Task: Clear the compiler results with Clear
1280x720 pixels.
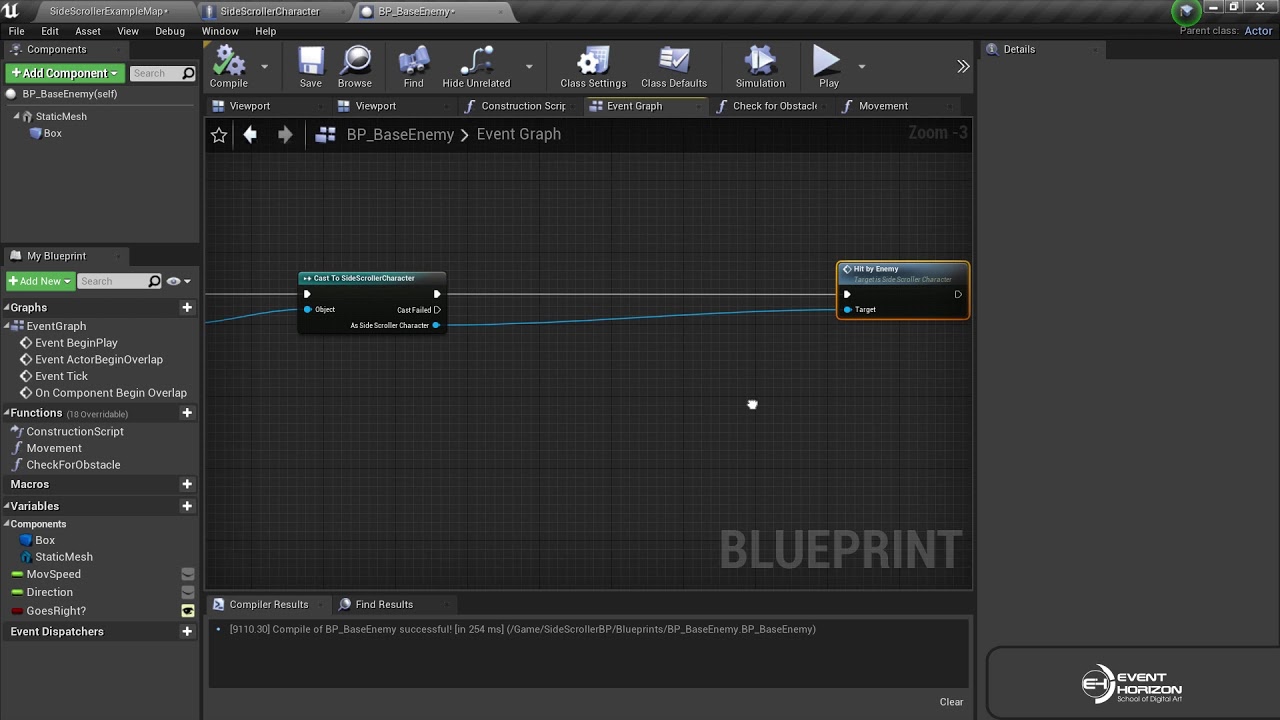Action: click(x=952, y=702)
